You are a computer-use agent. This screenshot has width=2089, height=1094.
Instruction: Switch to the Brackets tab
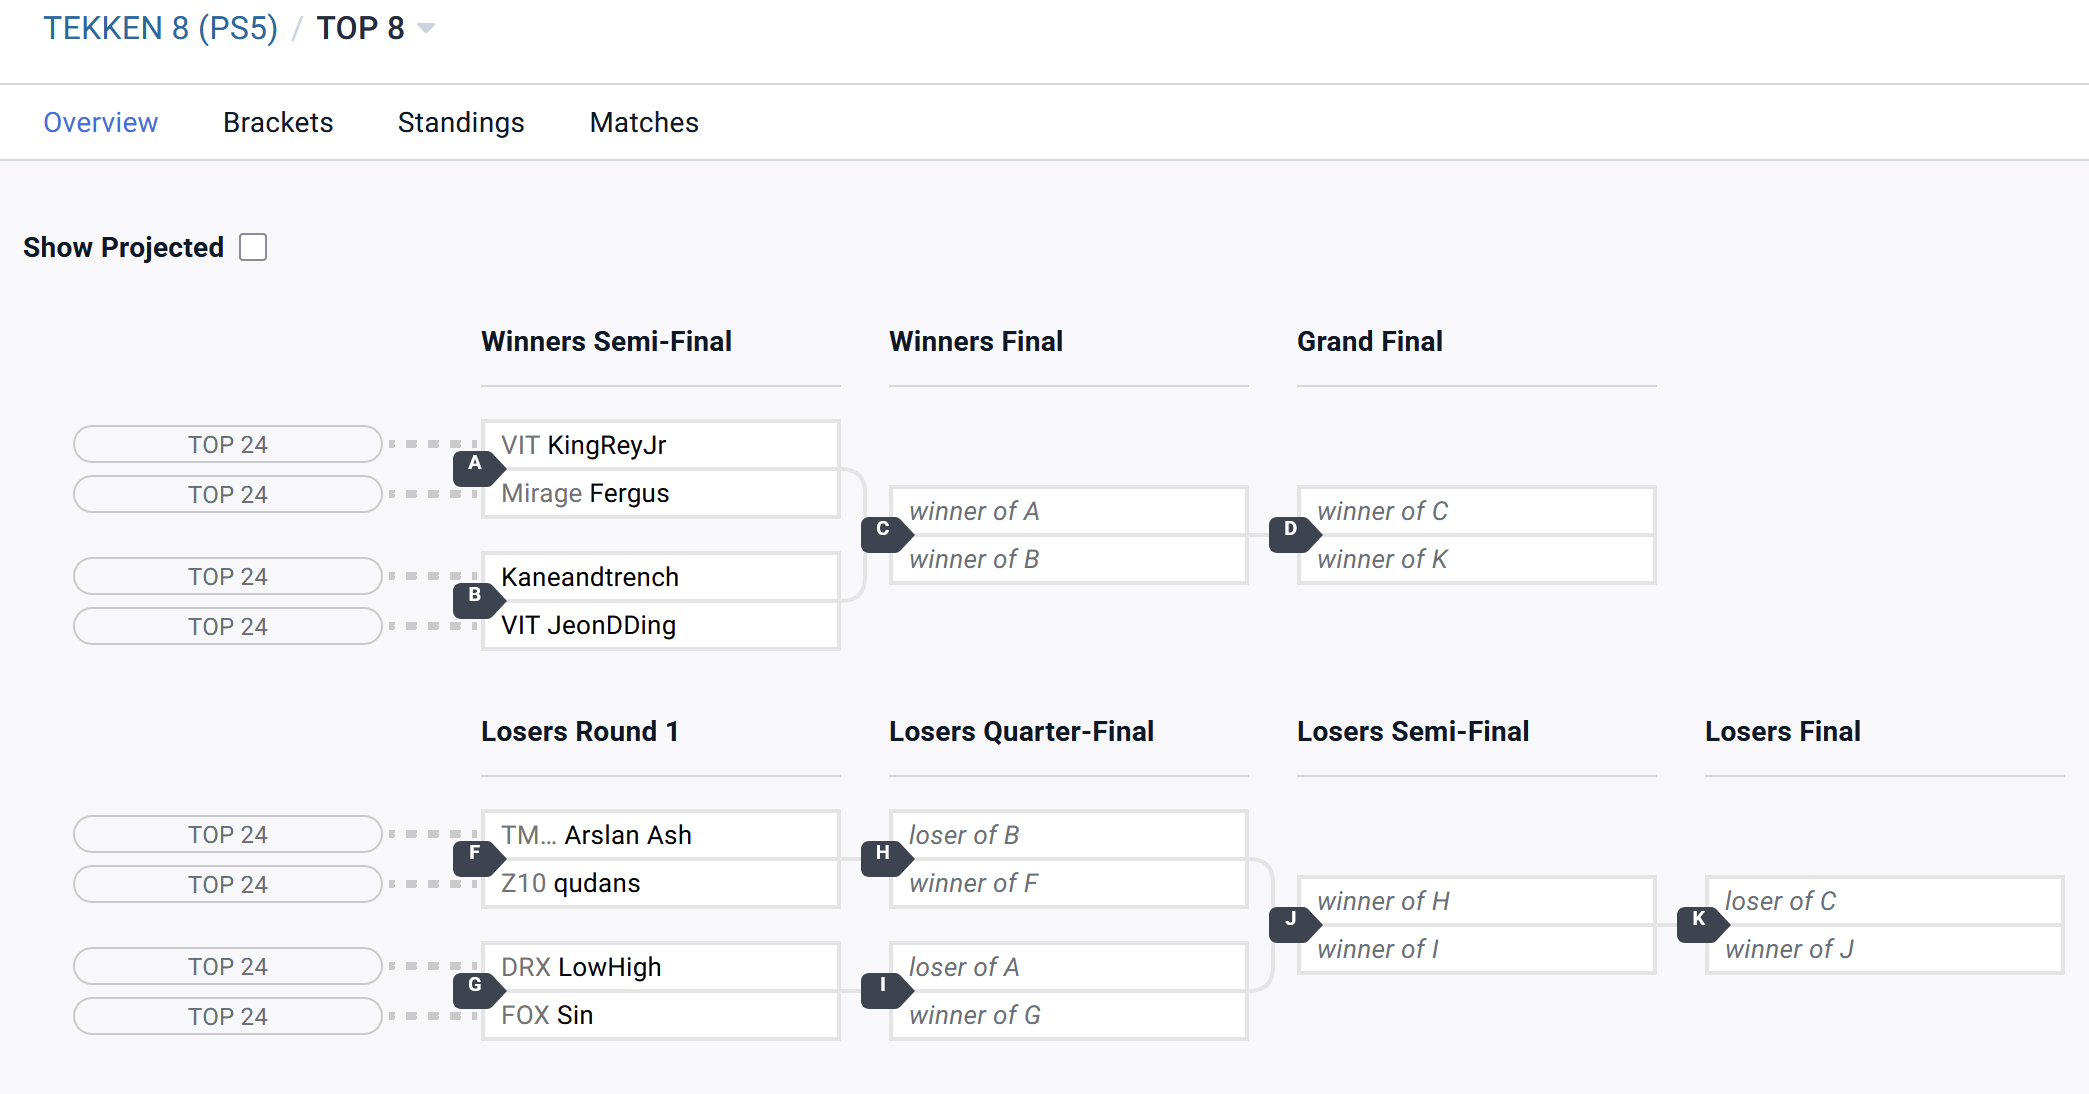[278, 122]
